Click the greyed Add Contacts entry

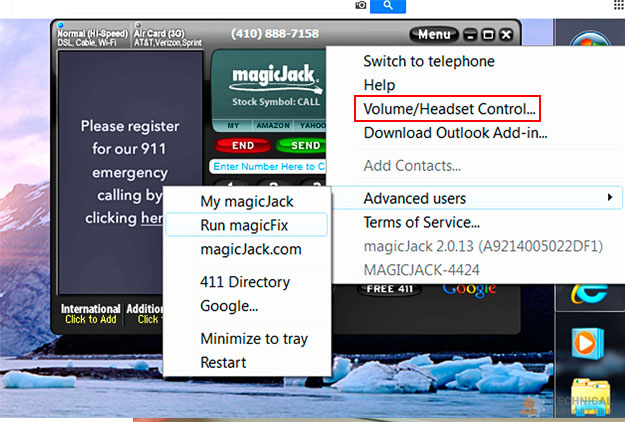coord(412,165)
